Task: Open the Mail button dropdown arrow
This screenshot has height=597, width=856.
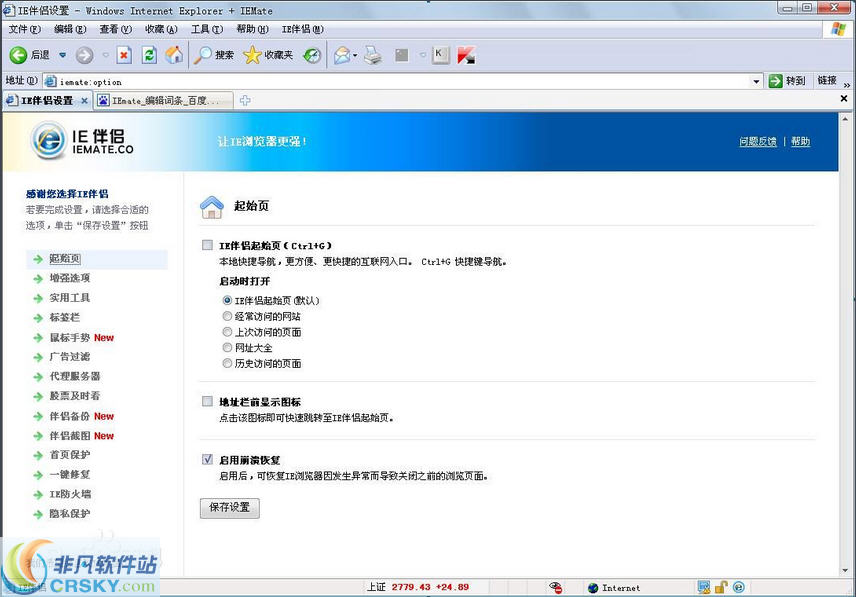Action: pyautogui.click(x=355, y=55)
